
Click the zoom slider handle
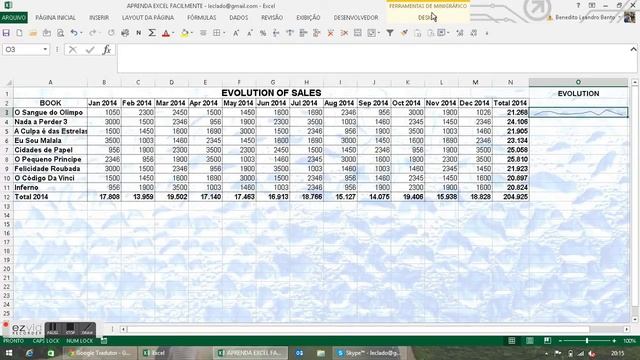[587, 341]
